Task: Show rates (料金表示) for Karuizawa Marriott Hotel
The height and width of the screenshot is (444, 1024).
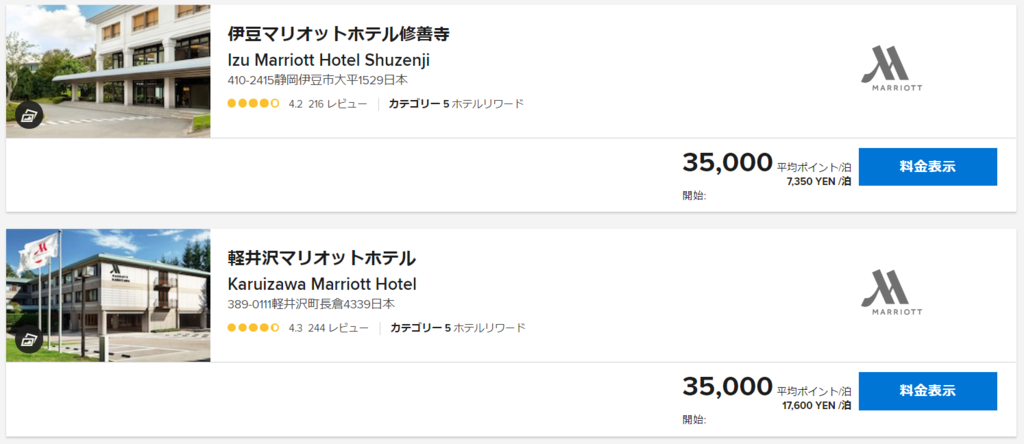Action: coord(927,390)
